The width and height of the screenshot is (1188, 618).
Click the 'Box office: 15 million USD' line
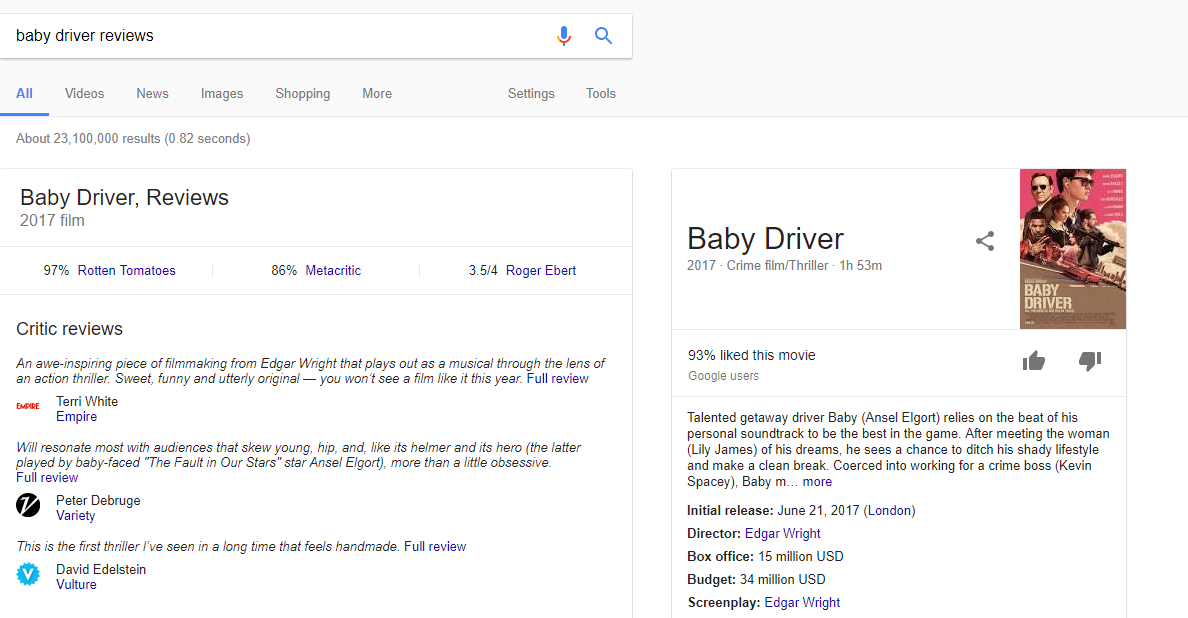pyautogui.click(x=765, y=557)
